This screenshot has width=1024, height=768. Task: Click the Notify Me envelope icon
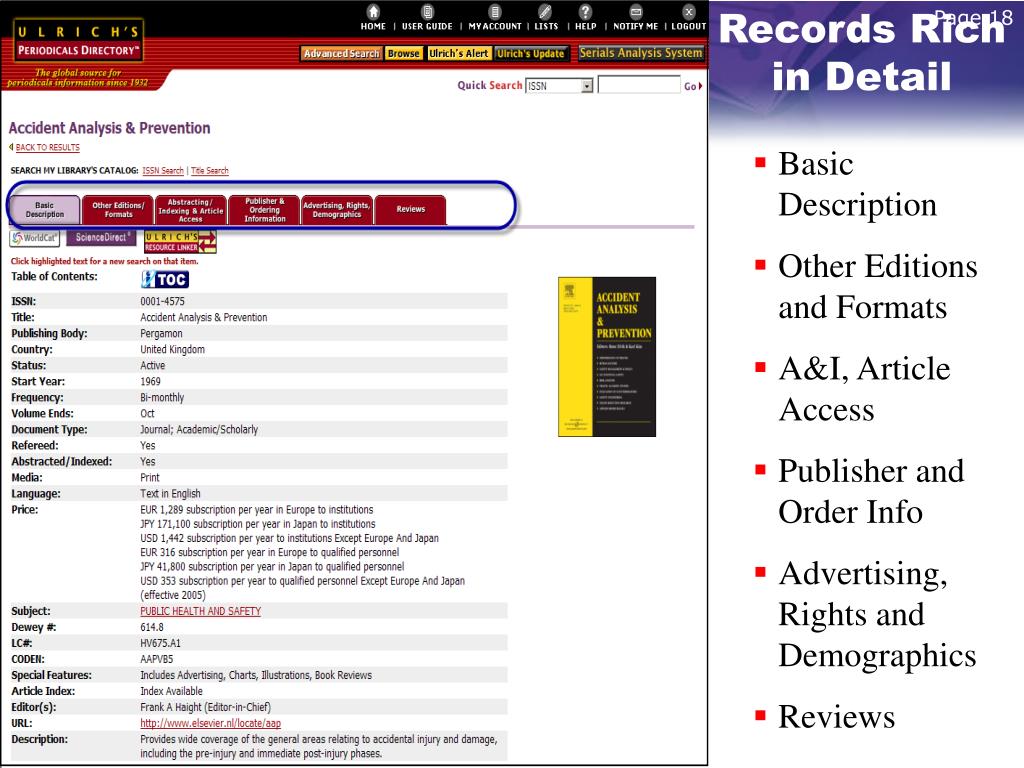click(635, 12)
